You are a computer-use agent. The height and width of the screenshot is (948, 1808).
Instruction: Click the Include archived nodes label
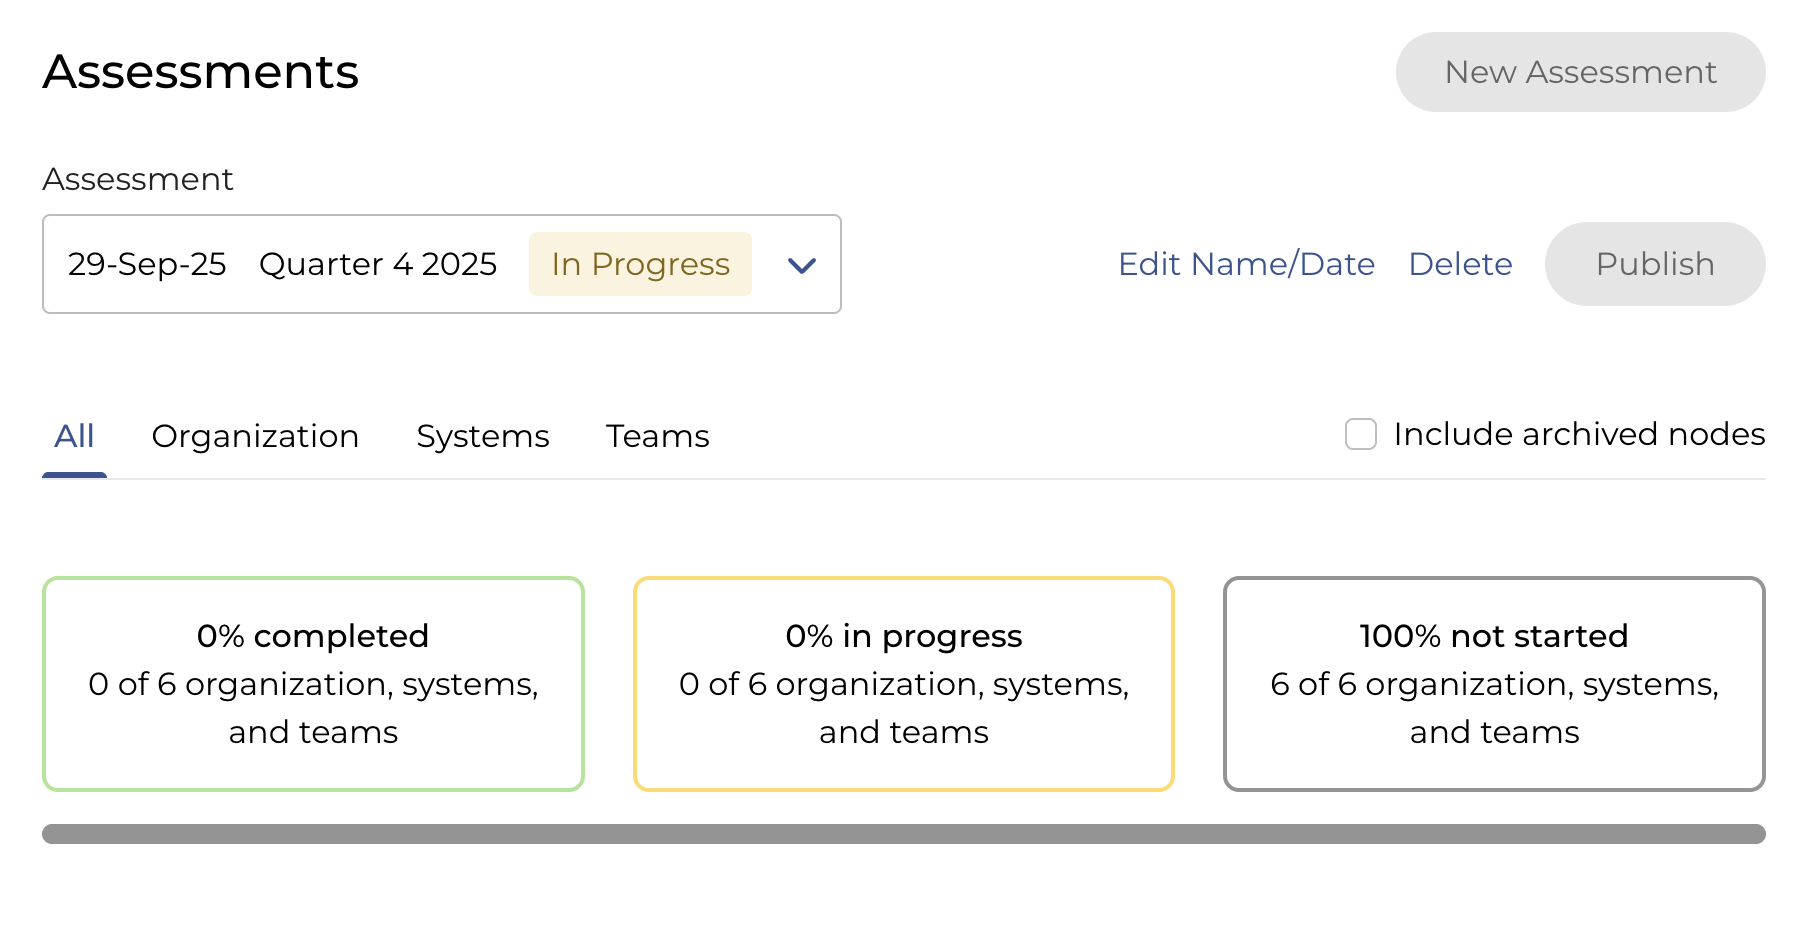(1579, 434)
